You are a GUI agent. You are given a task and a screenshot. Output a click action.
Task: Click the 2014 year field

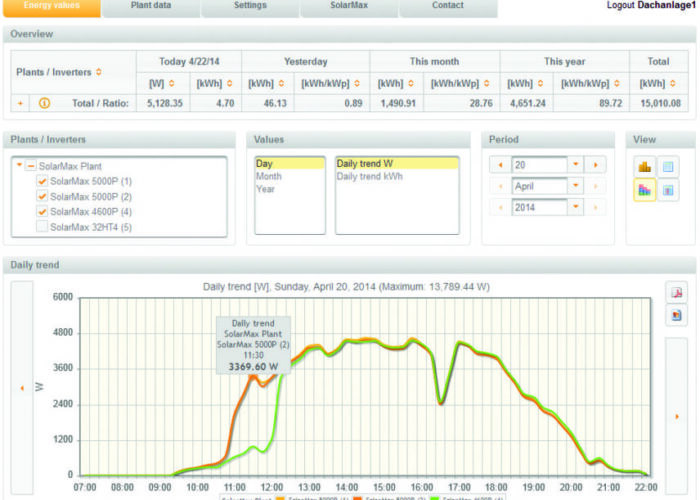pos(540,207)
